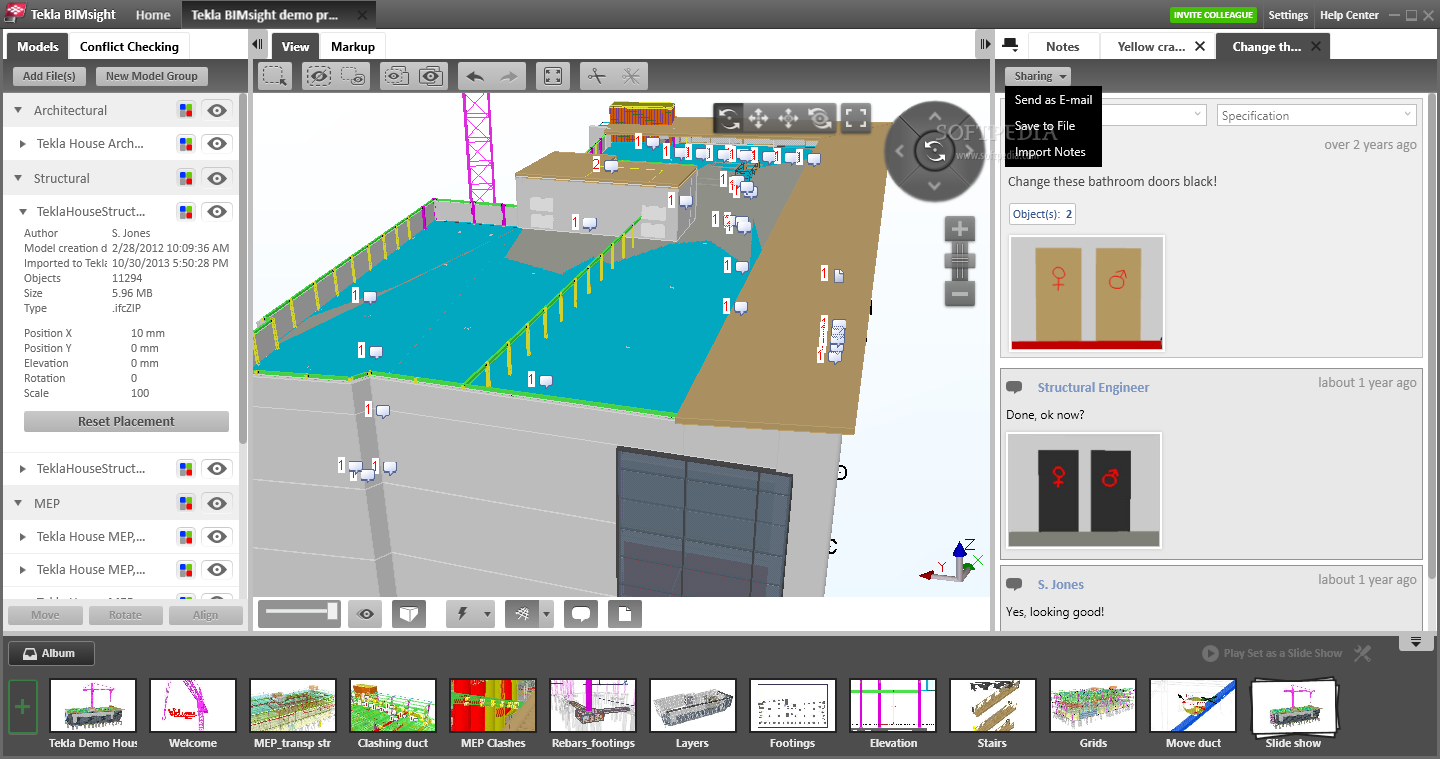Click the grid snapping web icon
The width and height of the screenshot is (1440, 759).
pos(522,614)
